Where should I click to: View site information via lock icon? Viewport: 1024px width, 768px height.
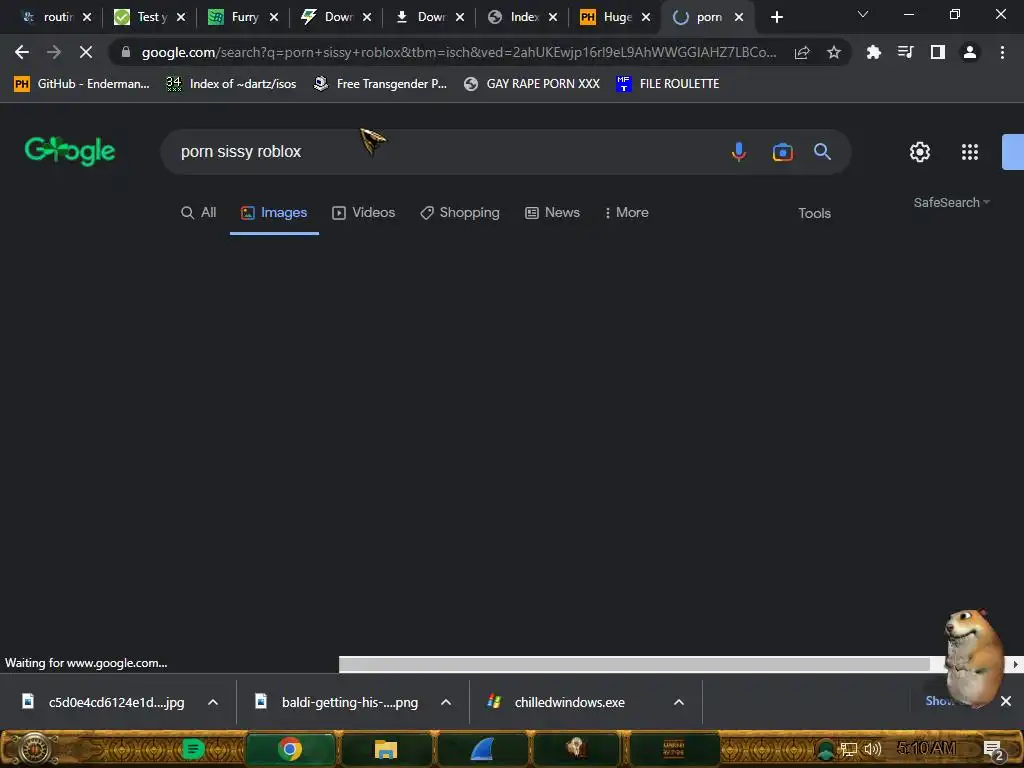coord(125,52)
